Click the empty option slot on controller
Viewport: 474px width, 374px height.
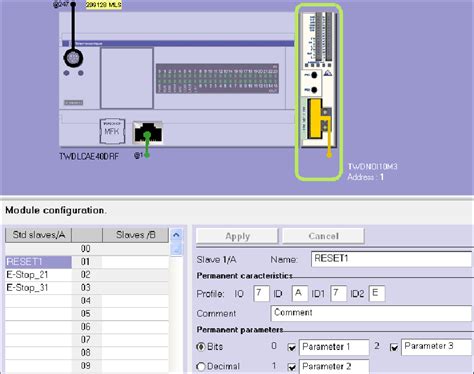pyautogui.click(x=127, y=78)
